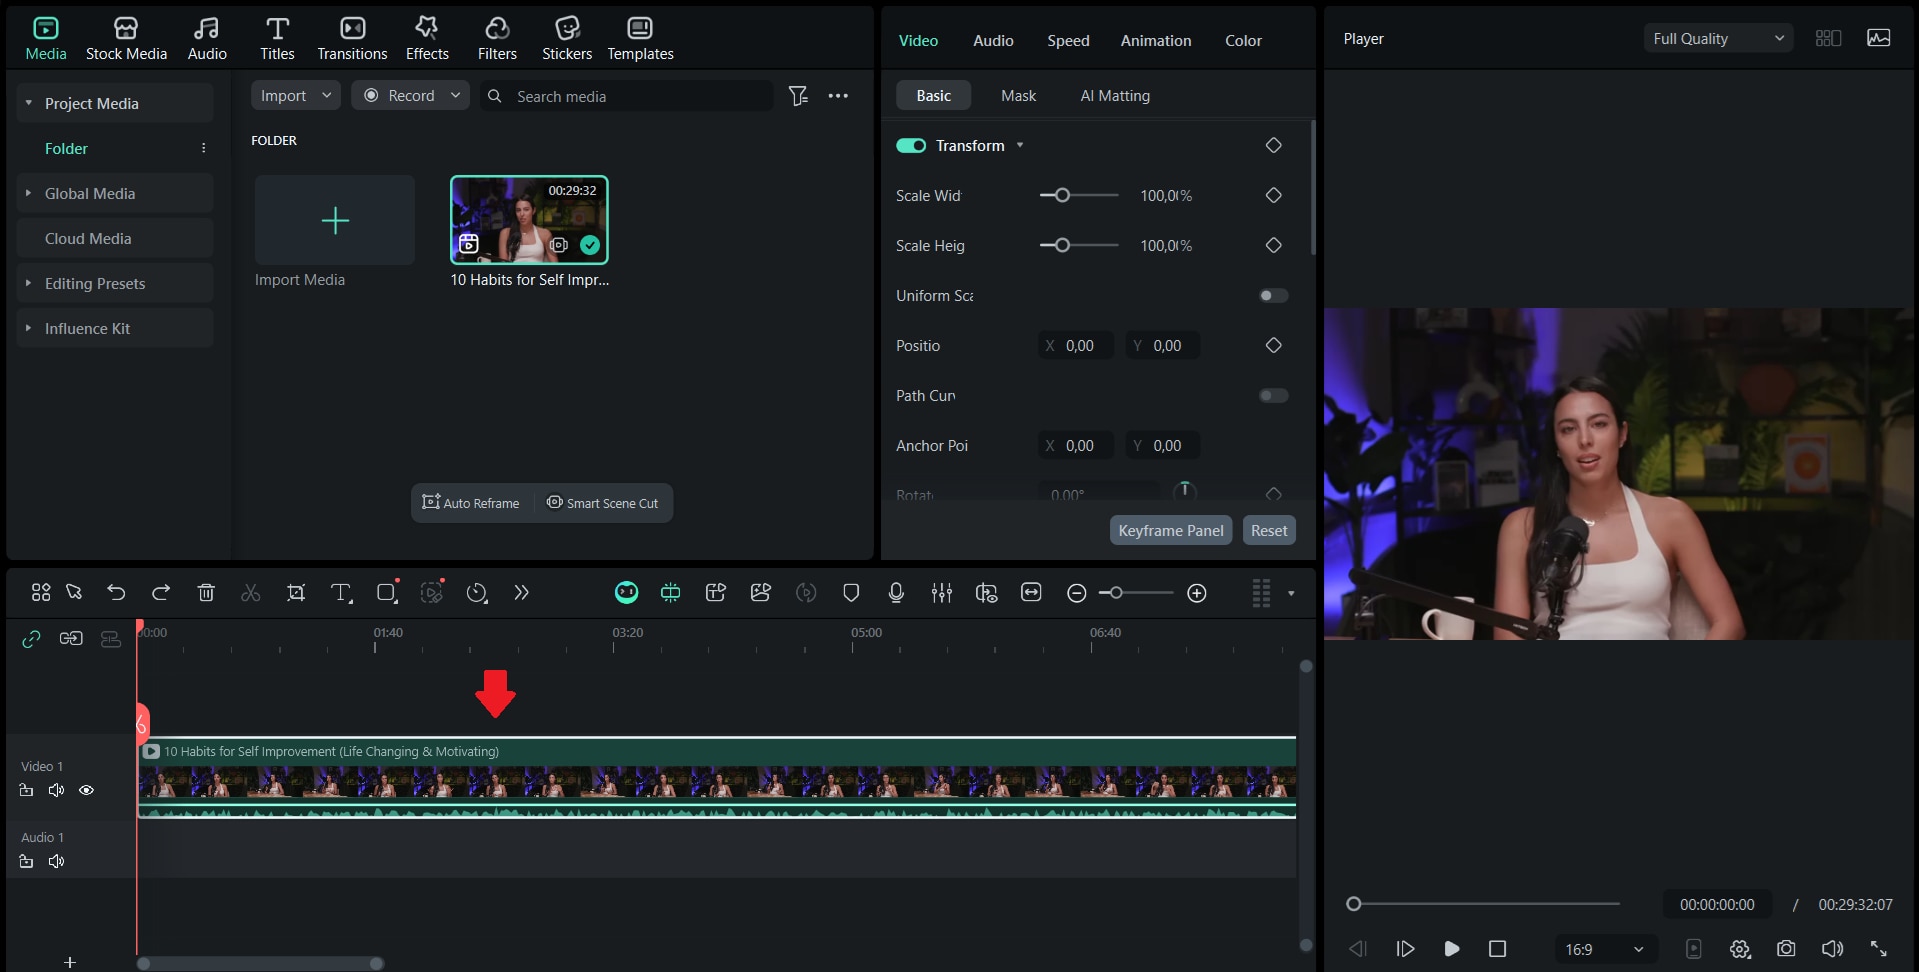Click the voiceover microphone icon
Screen dimensions: 1919x972
(x=895, y=592)
